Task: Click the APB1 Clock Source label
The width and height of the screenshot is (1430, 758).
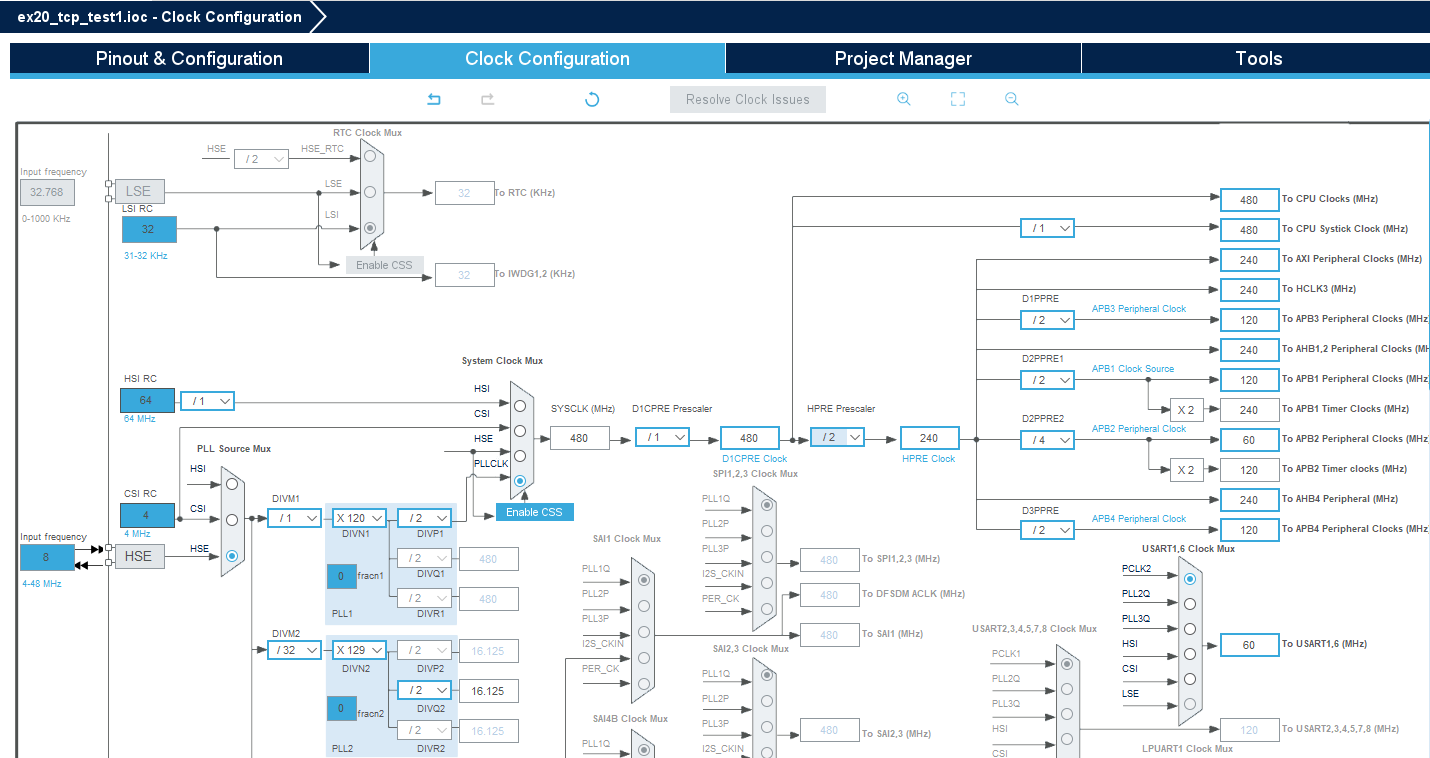Action: 1133,369
